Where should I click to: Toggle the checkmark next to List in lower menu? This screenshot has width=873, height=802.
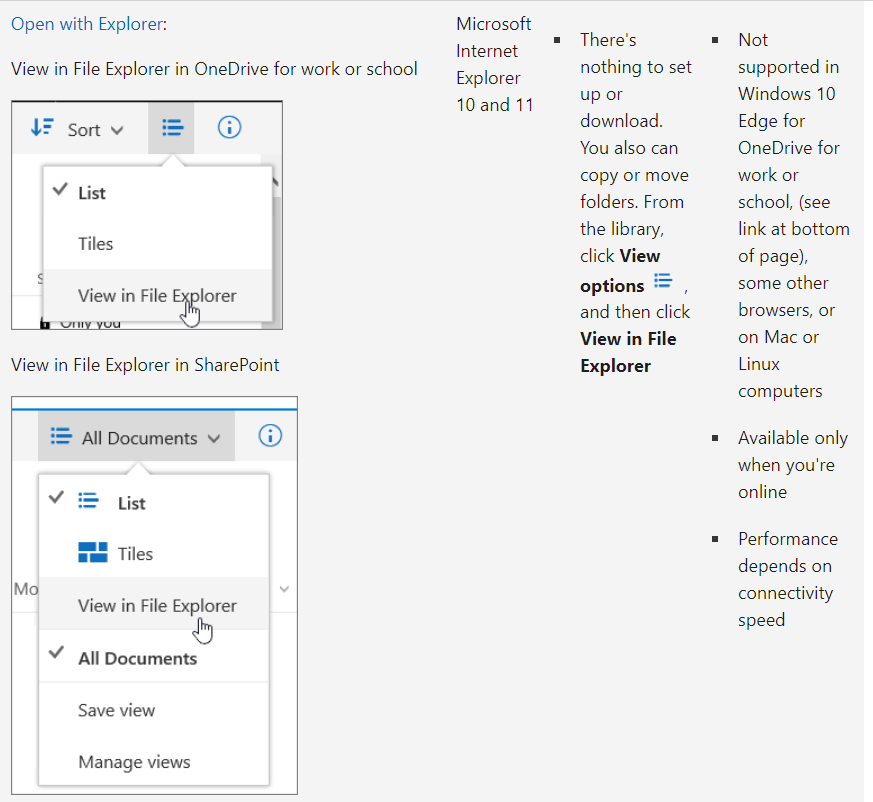(57, 497)
